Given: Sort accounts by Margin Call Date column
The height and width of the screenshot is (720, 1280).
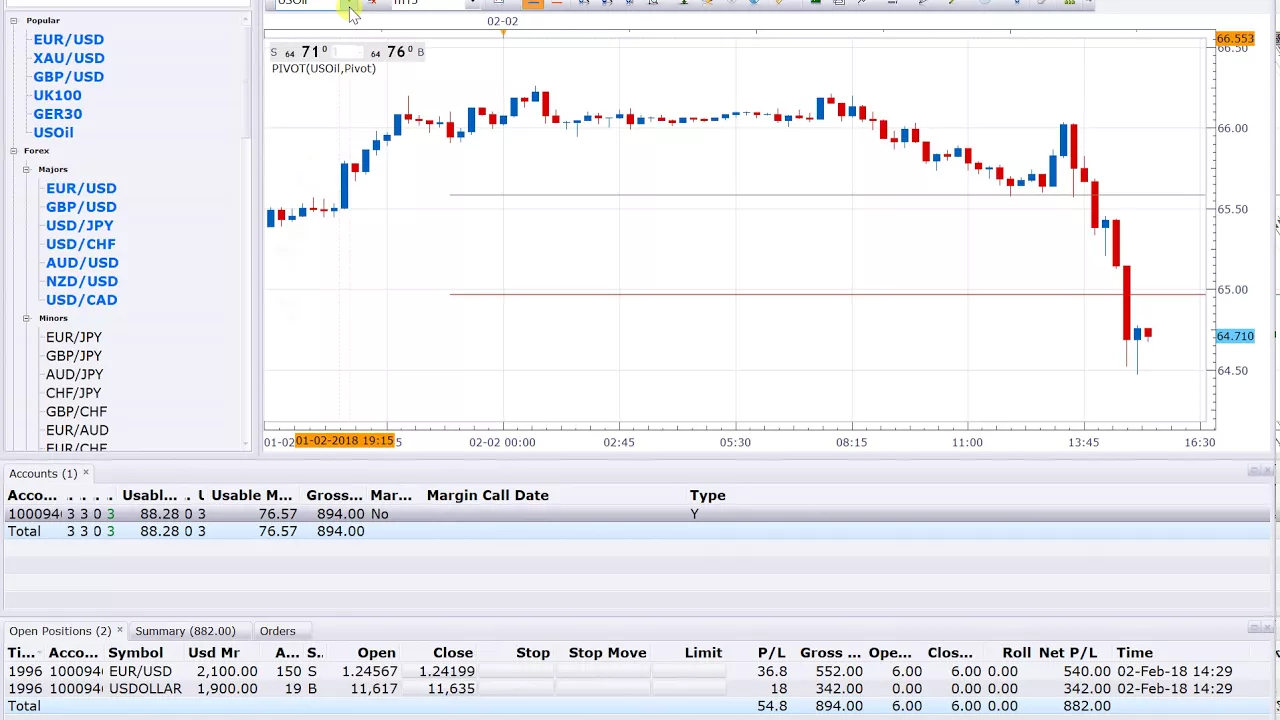Looking at the screenshot, I should (488, 496).
